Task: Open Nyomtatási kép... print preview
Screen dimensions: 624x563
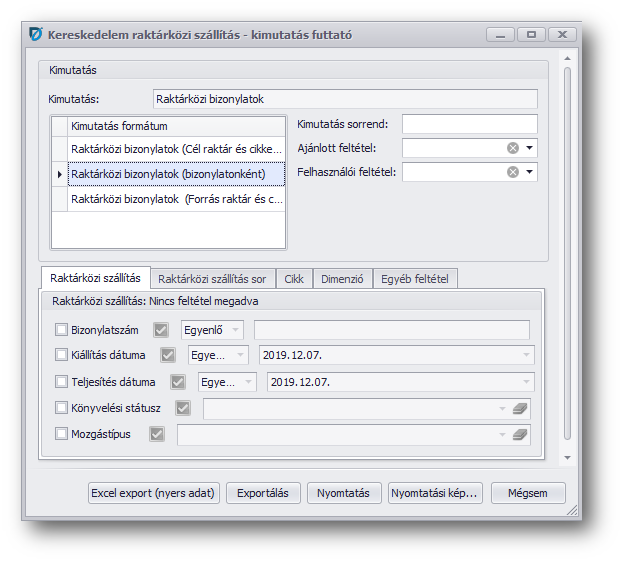Action: (435, 493)
